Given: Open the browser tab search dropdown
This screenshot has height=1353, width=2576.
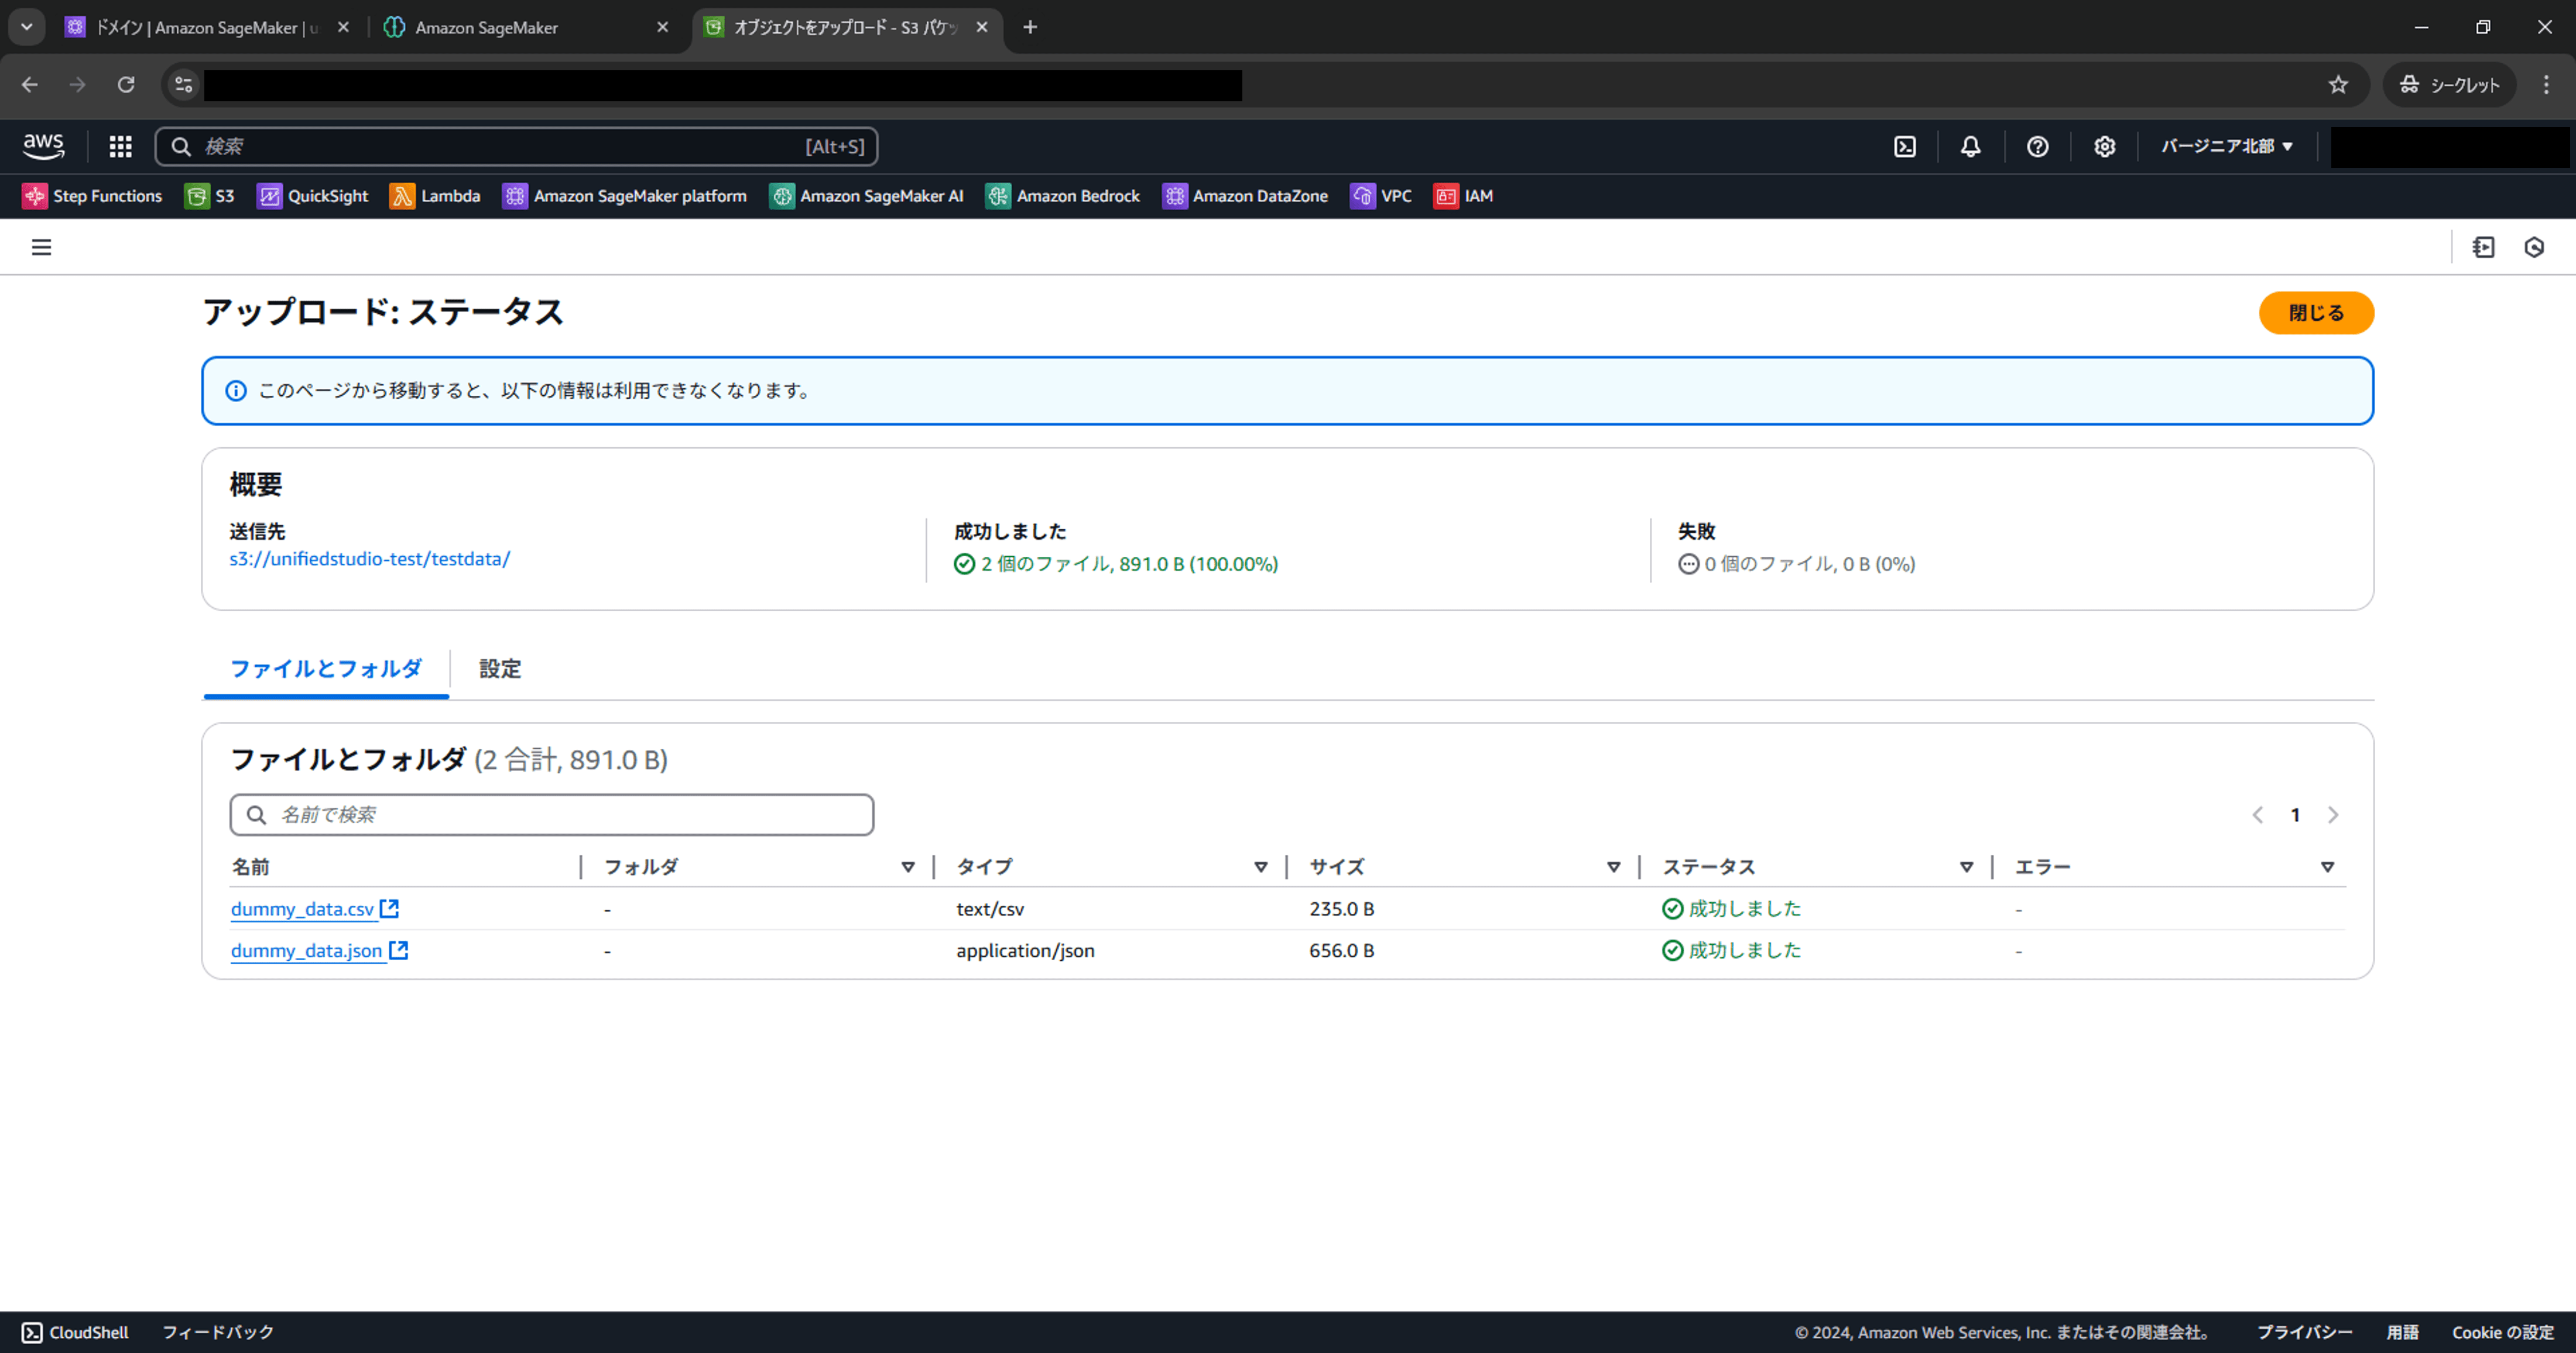Looking at the screenshot, I should 27,27.
